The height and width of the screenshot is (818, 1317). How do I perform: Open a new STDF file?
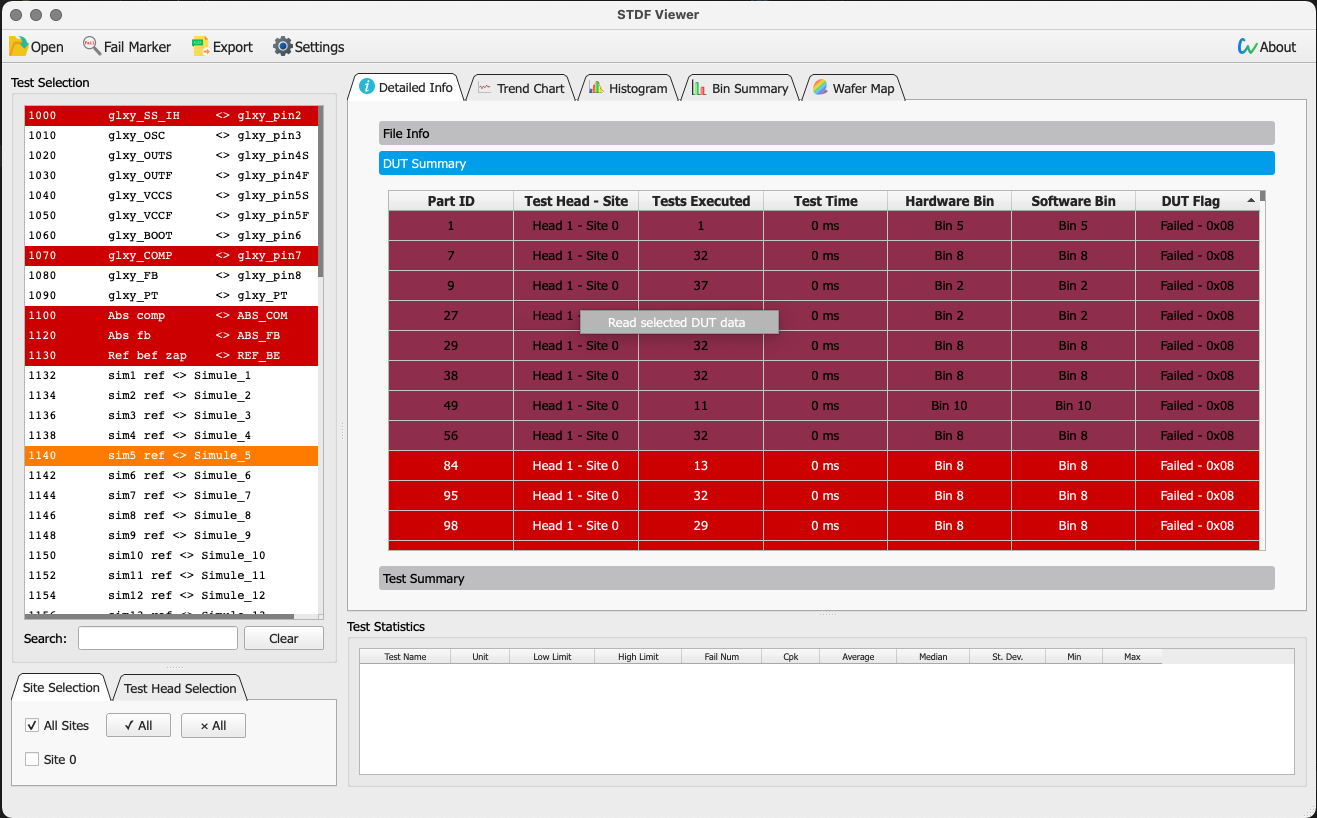click(36, 46)
